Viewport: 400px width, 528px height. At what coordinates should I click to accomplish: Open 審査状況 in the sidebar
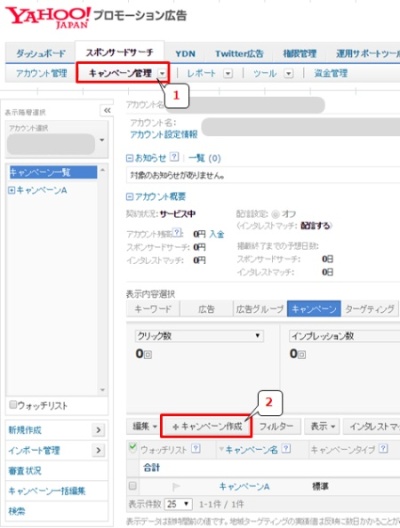click(25, 470)
